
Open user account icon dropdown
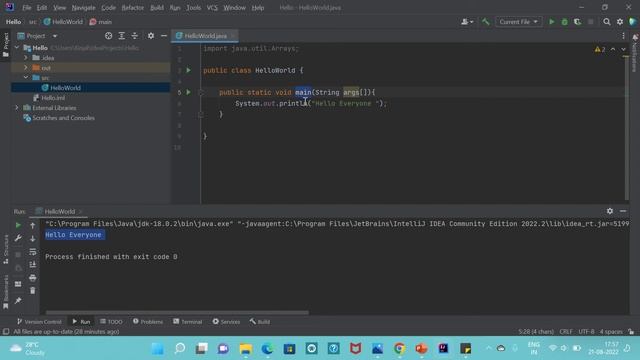[x=467, y=22]
